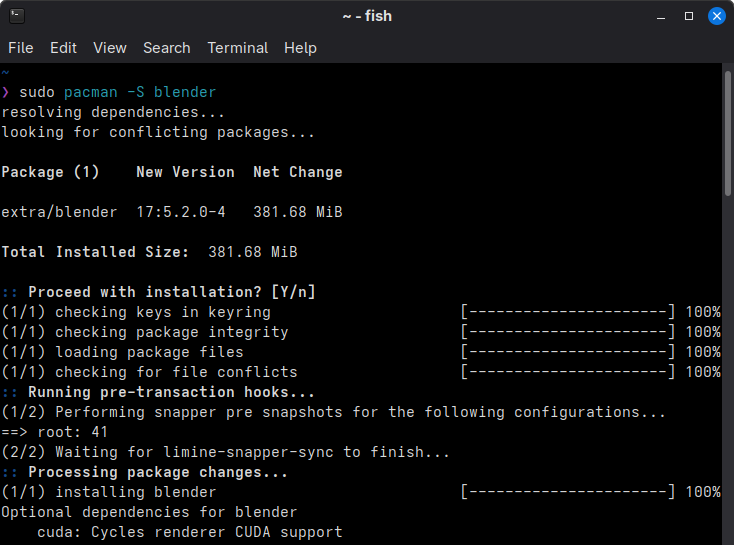Maximize the fish terminal window
The image size is (734, 545).
tap(689, 16)
